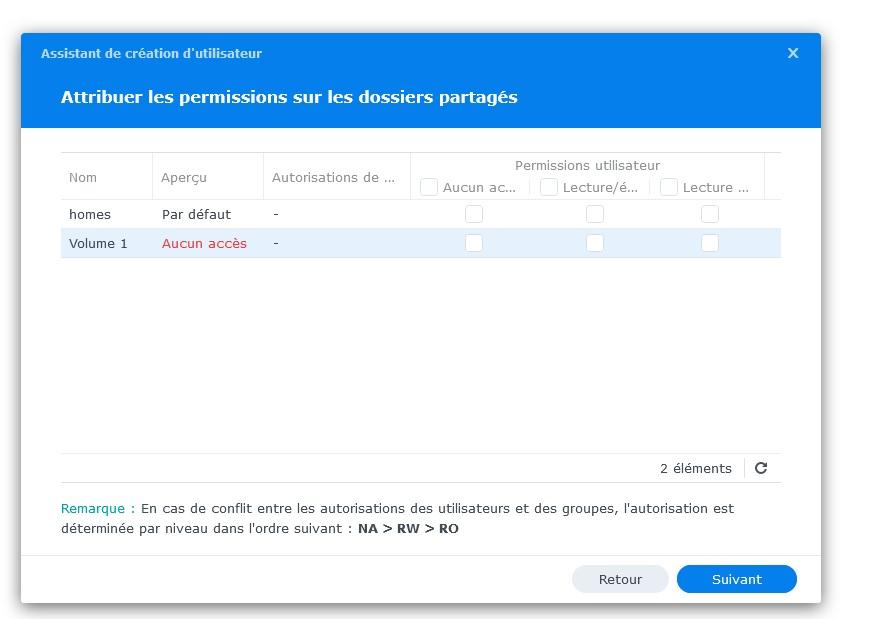Select the homes shared folder row
The width and height of the screenshot is (876, 619).
coord(90,214)
